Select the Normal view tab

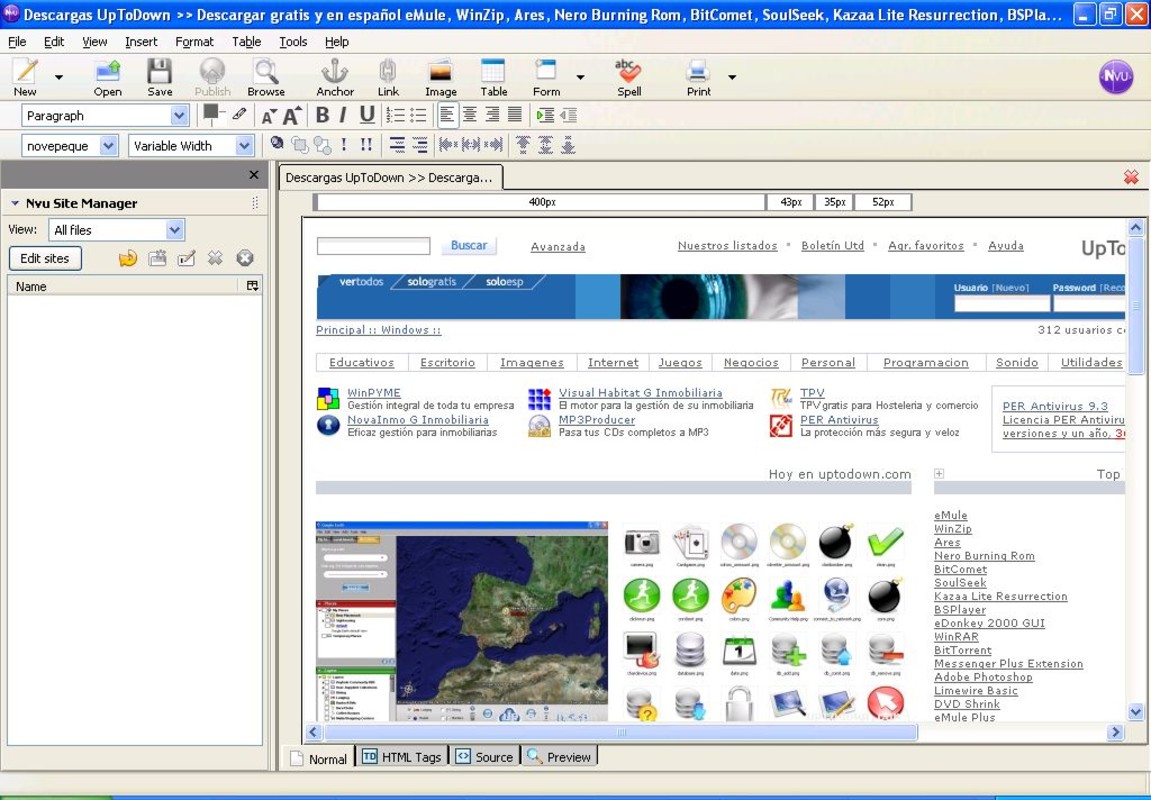319,758
